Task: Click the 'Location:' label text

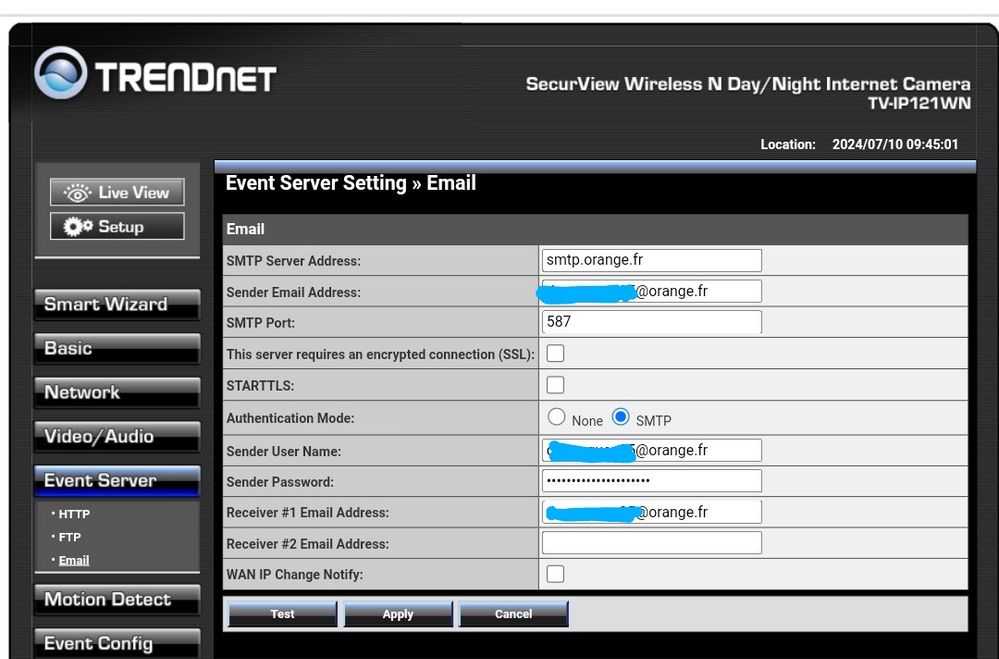Action: pyautogui.click(x=788, y=144)
